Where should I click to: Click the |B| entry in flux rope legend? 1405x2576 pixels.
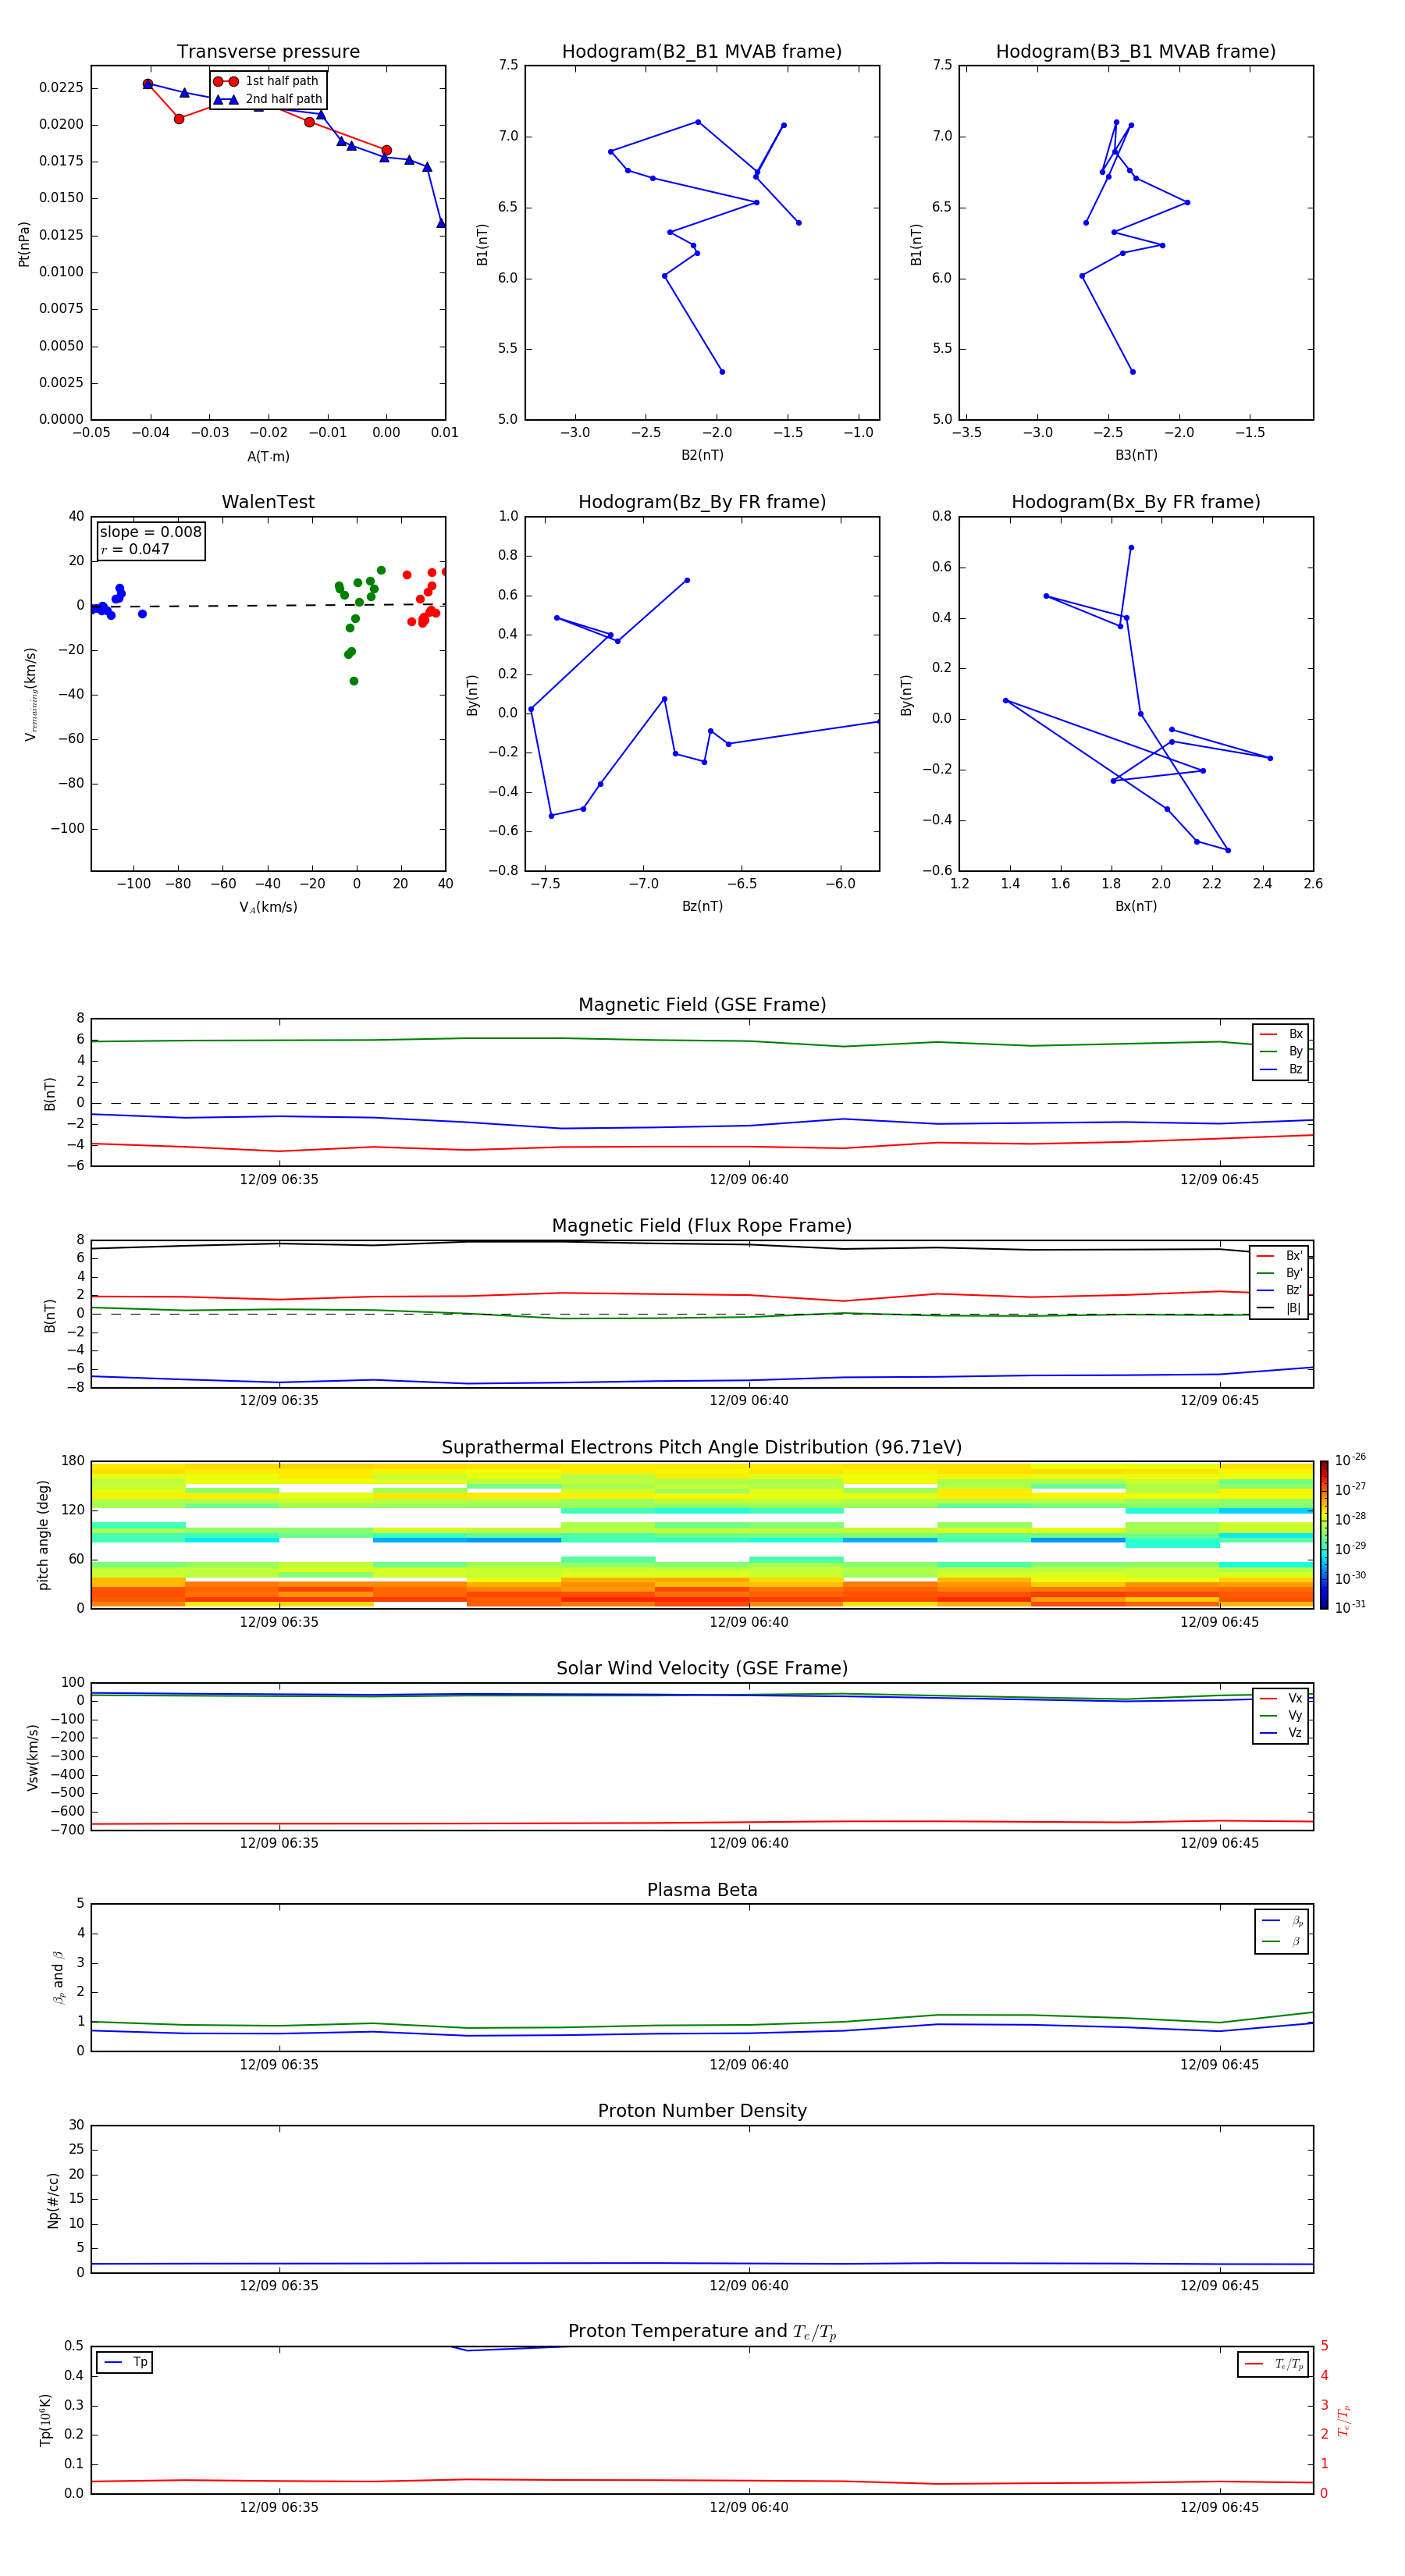1279,1308
